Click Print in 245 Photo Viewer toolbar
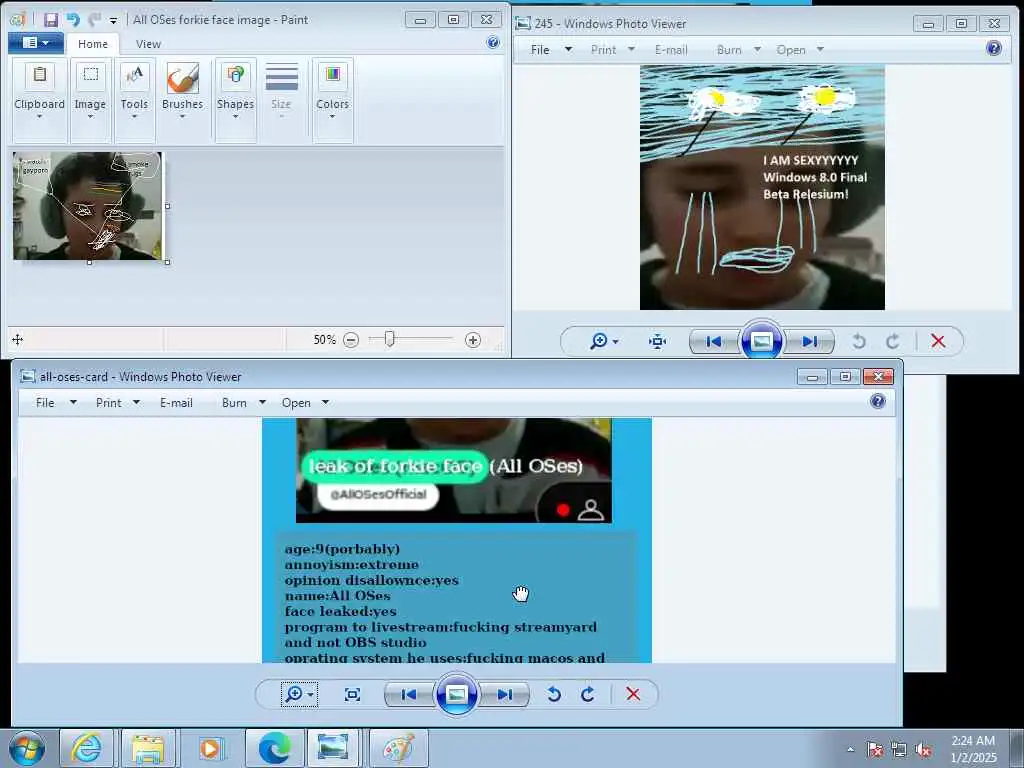Viewport: 1024px width, 768px height. tap(603, 50)
